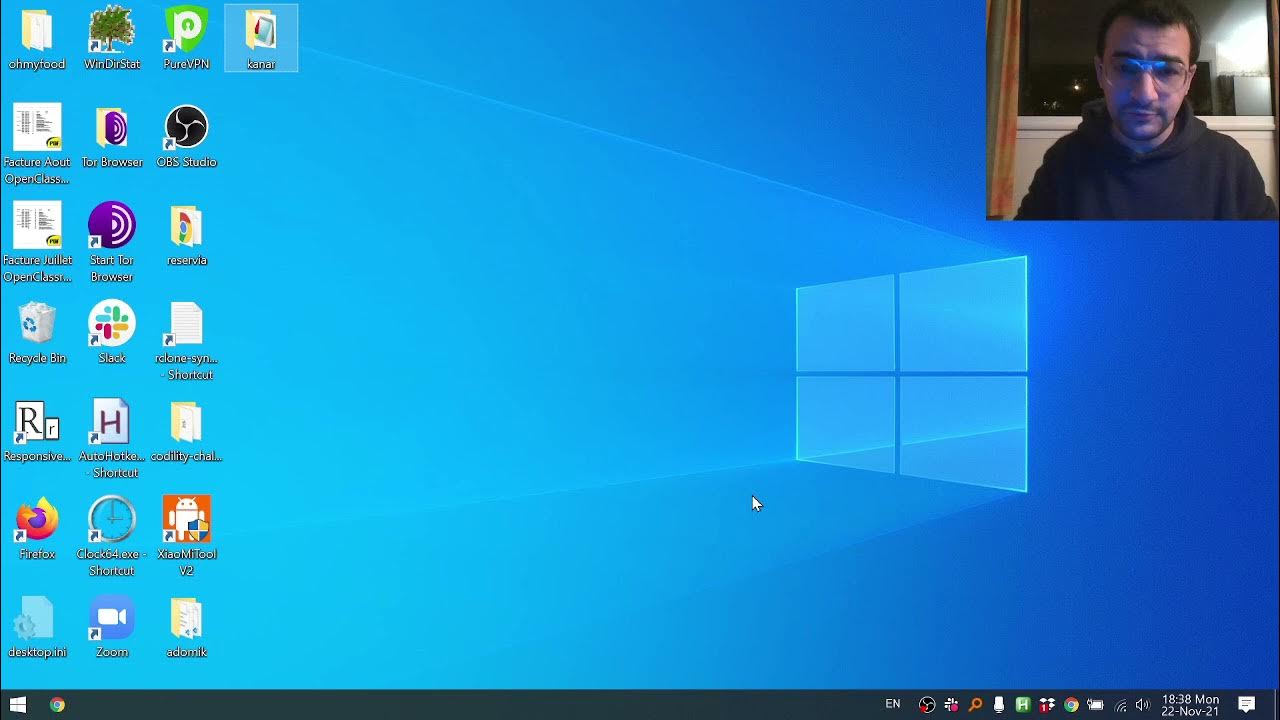
Task: Switch the EN input language indicator
Action: click(x=893, y=705)
